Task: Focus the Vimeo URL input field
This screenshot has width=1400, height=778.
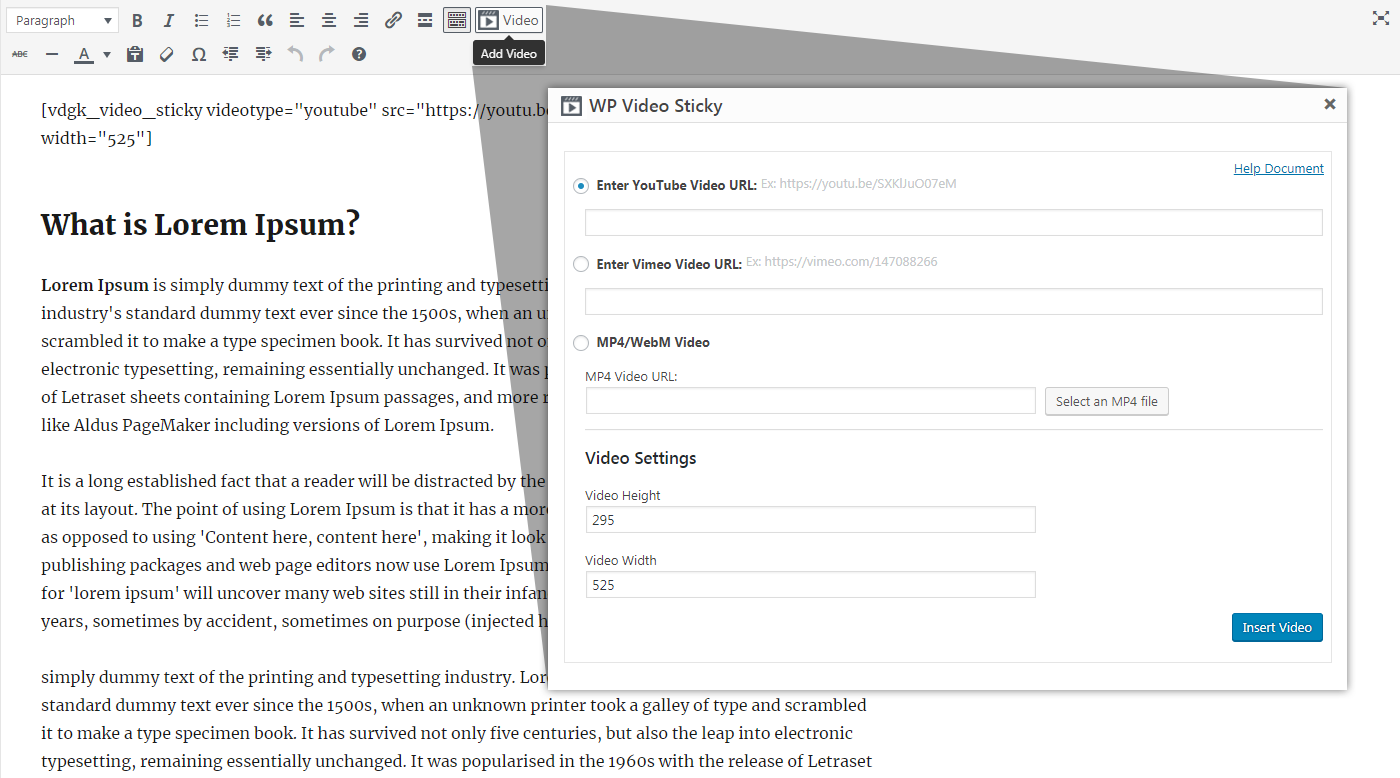Action: [954, 301]
